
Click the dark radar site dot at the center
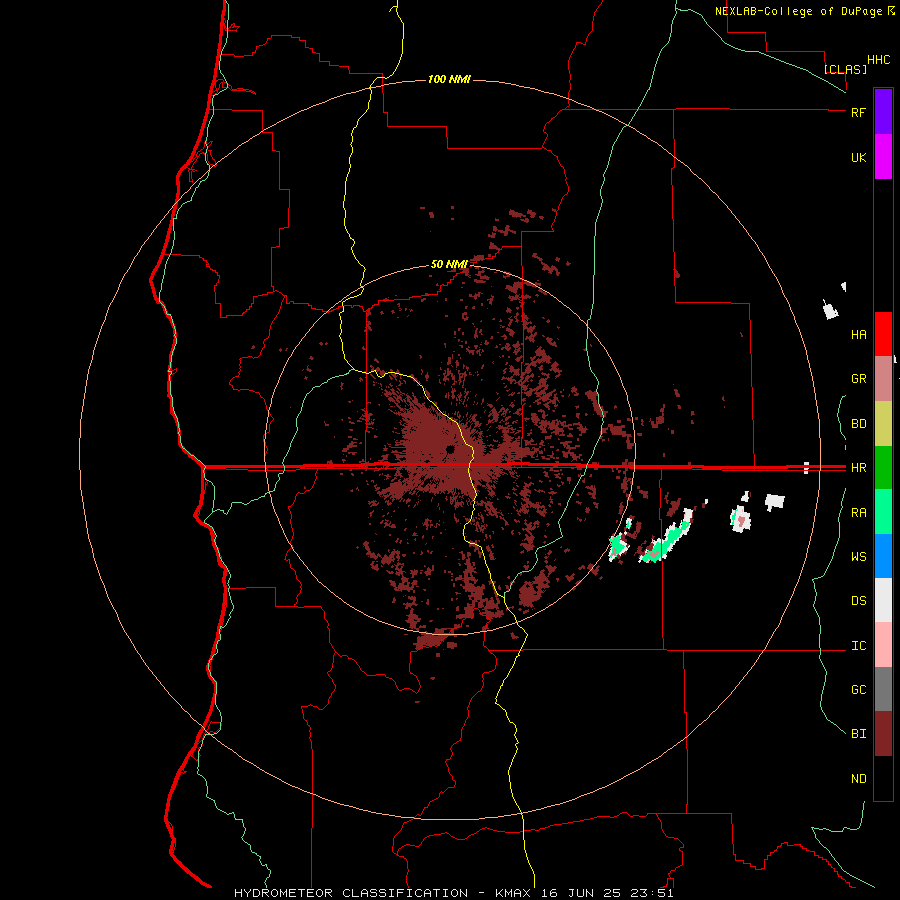coord(450,449)
